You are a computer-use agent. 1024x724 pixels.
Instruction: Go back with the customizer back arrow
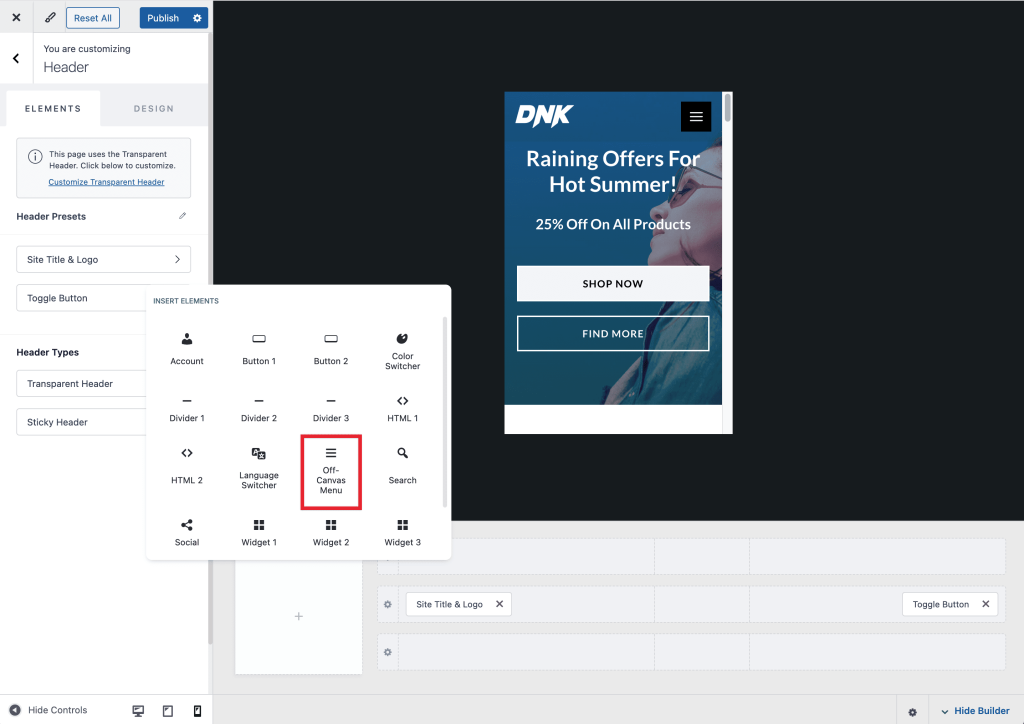pyautogui.click(x=16, y=58)
